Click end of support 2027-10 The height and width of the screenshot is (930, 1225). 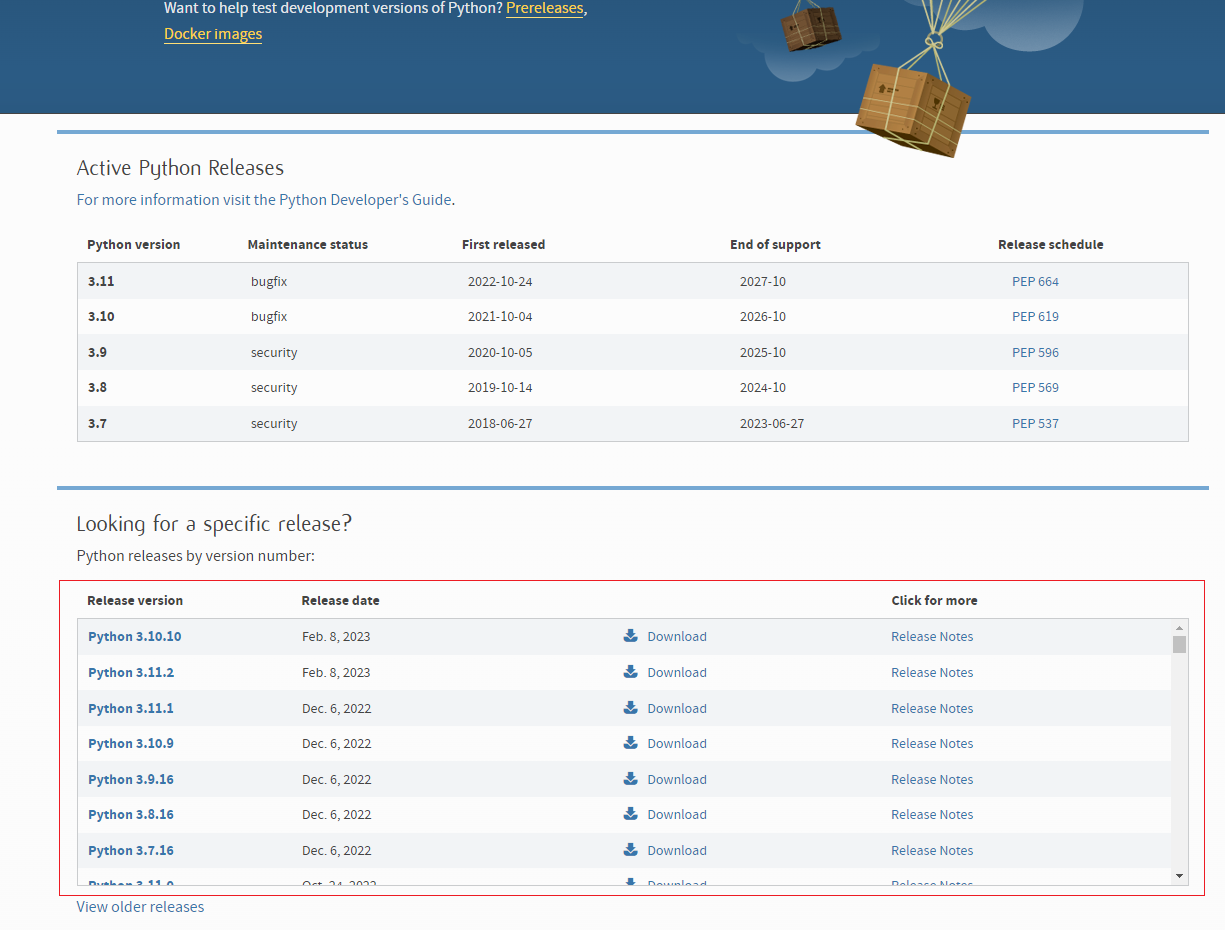[x=763, y=282]
